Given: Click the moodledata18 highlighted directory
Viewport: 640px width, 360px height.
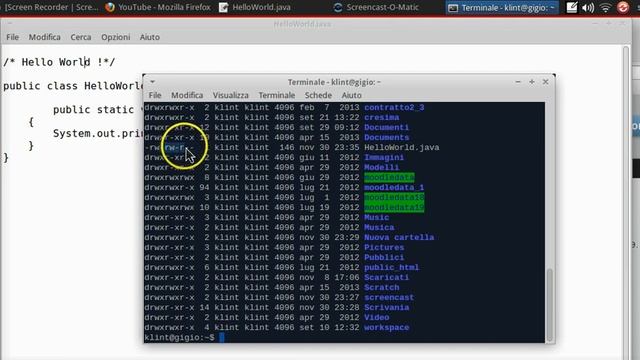Looking at the screenshot, I should click(x=394, y=198).
